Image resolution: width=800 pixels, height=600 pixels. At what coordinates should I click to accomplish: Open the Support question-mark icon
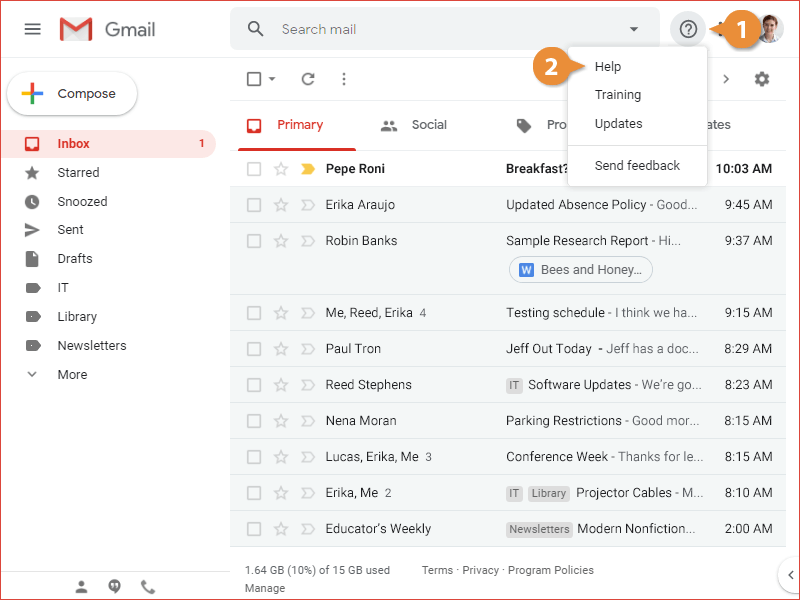coord(688,29)
